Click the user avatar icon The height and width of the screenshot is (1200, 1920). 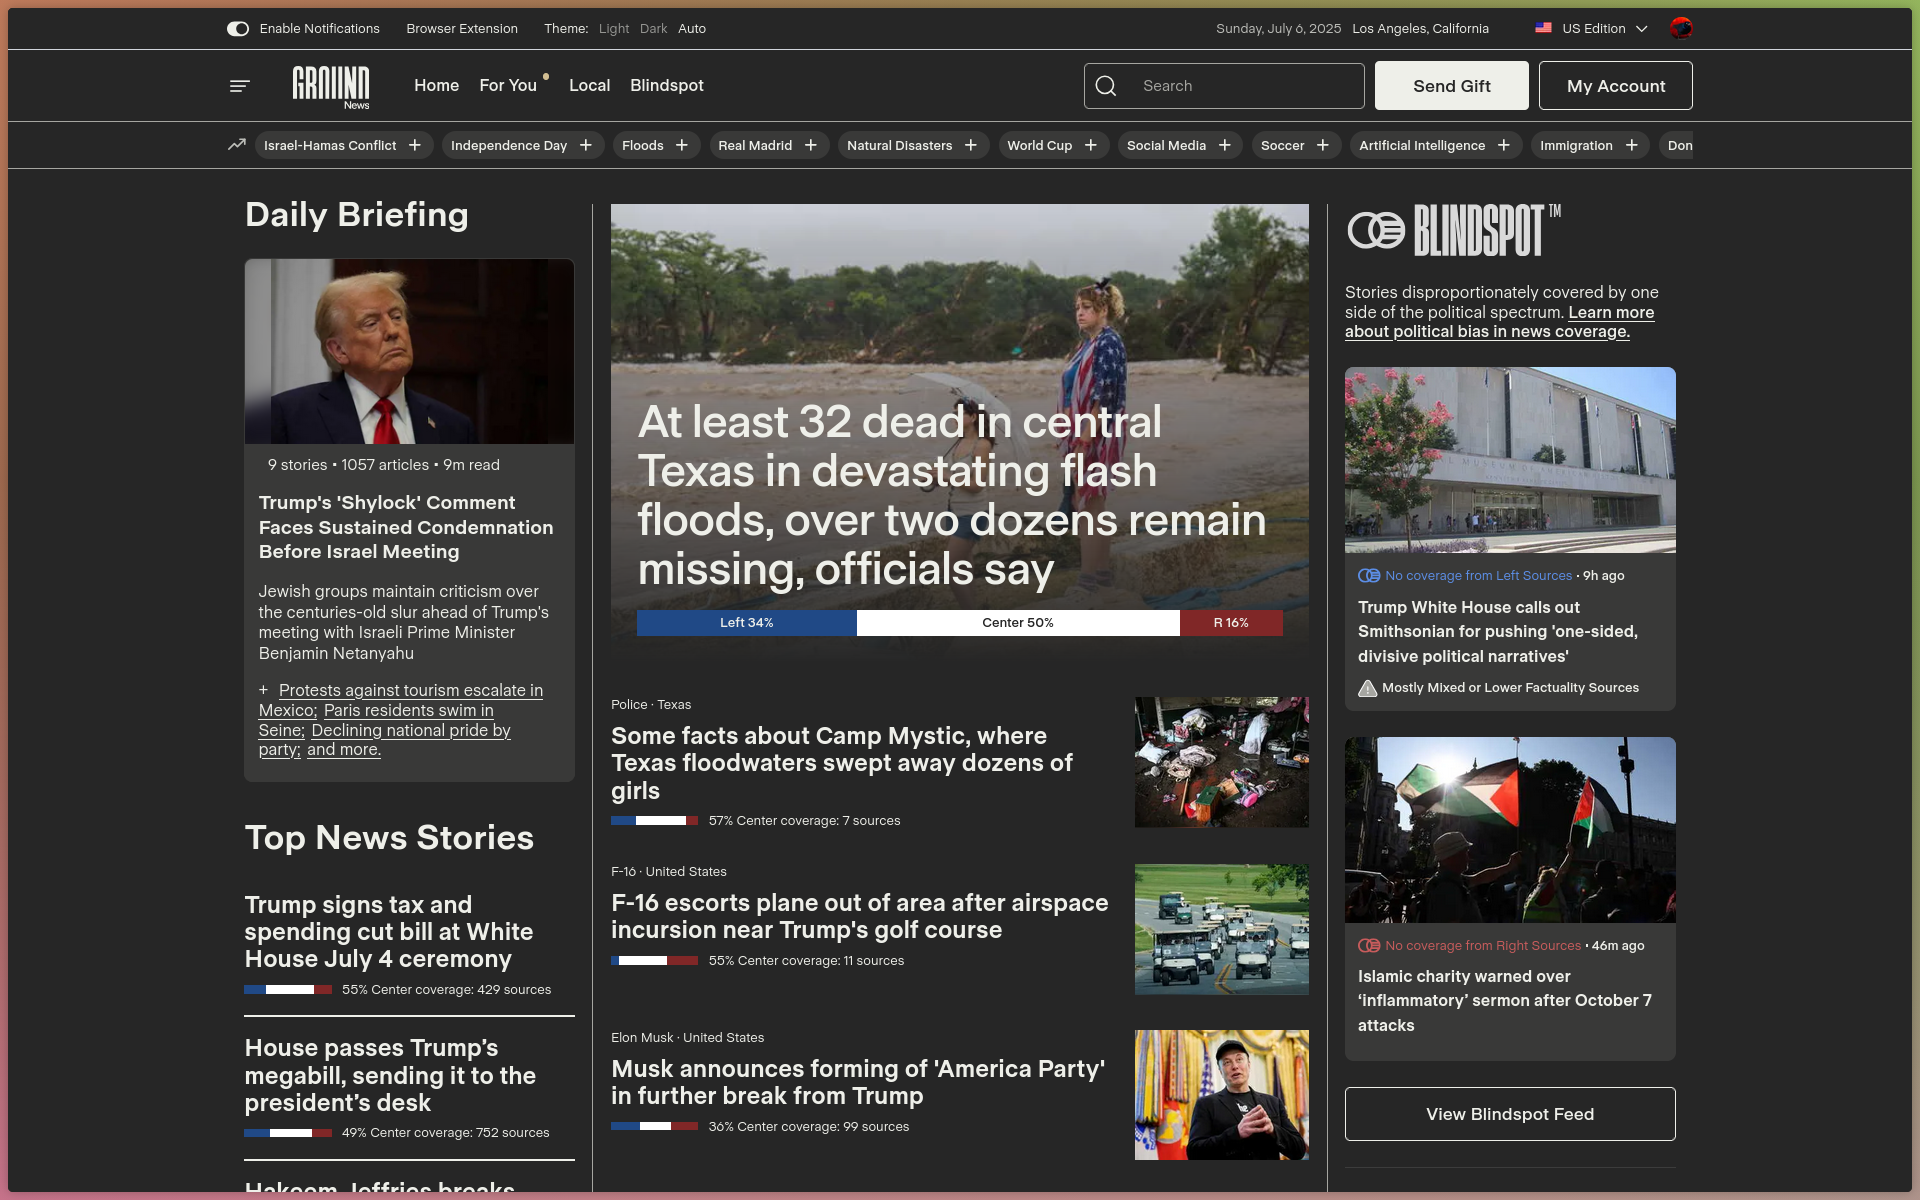(x=1681, y=28)
